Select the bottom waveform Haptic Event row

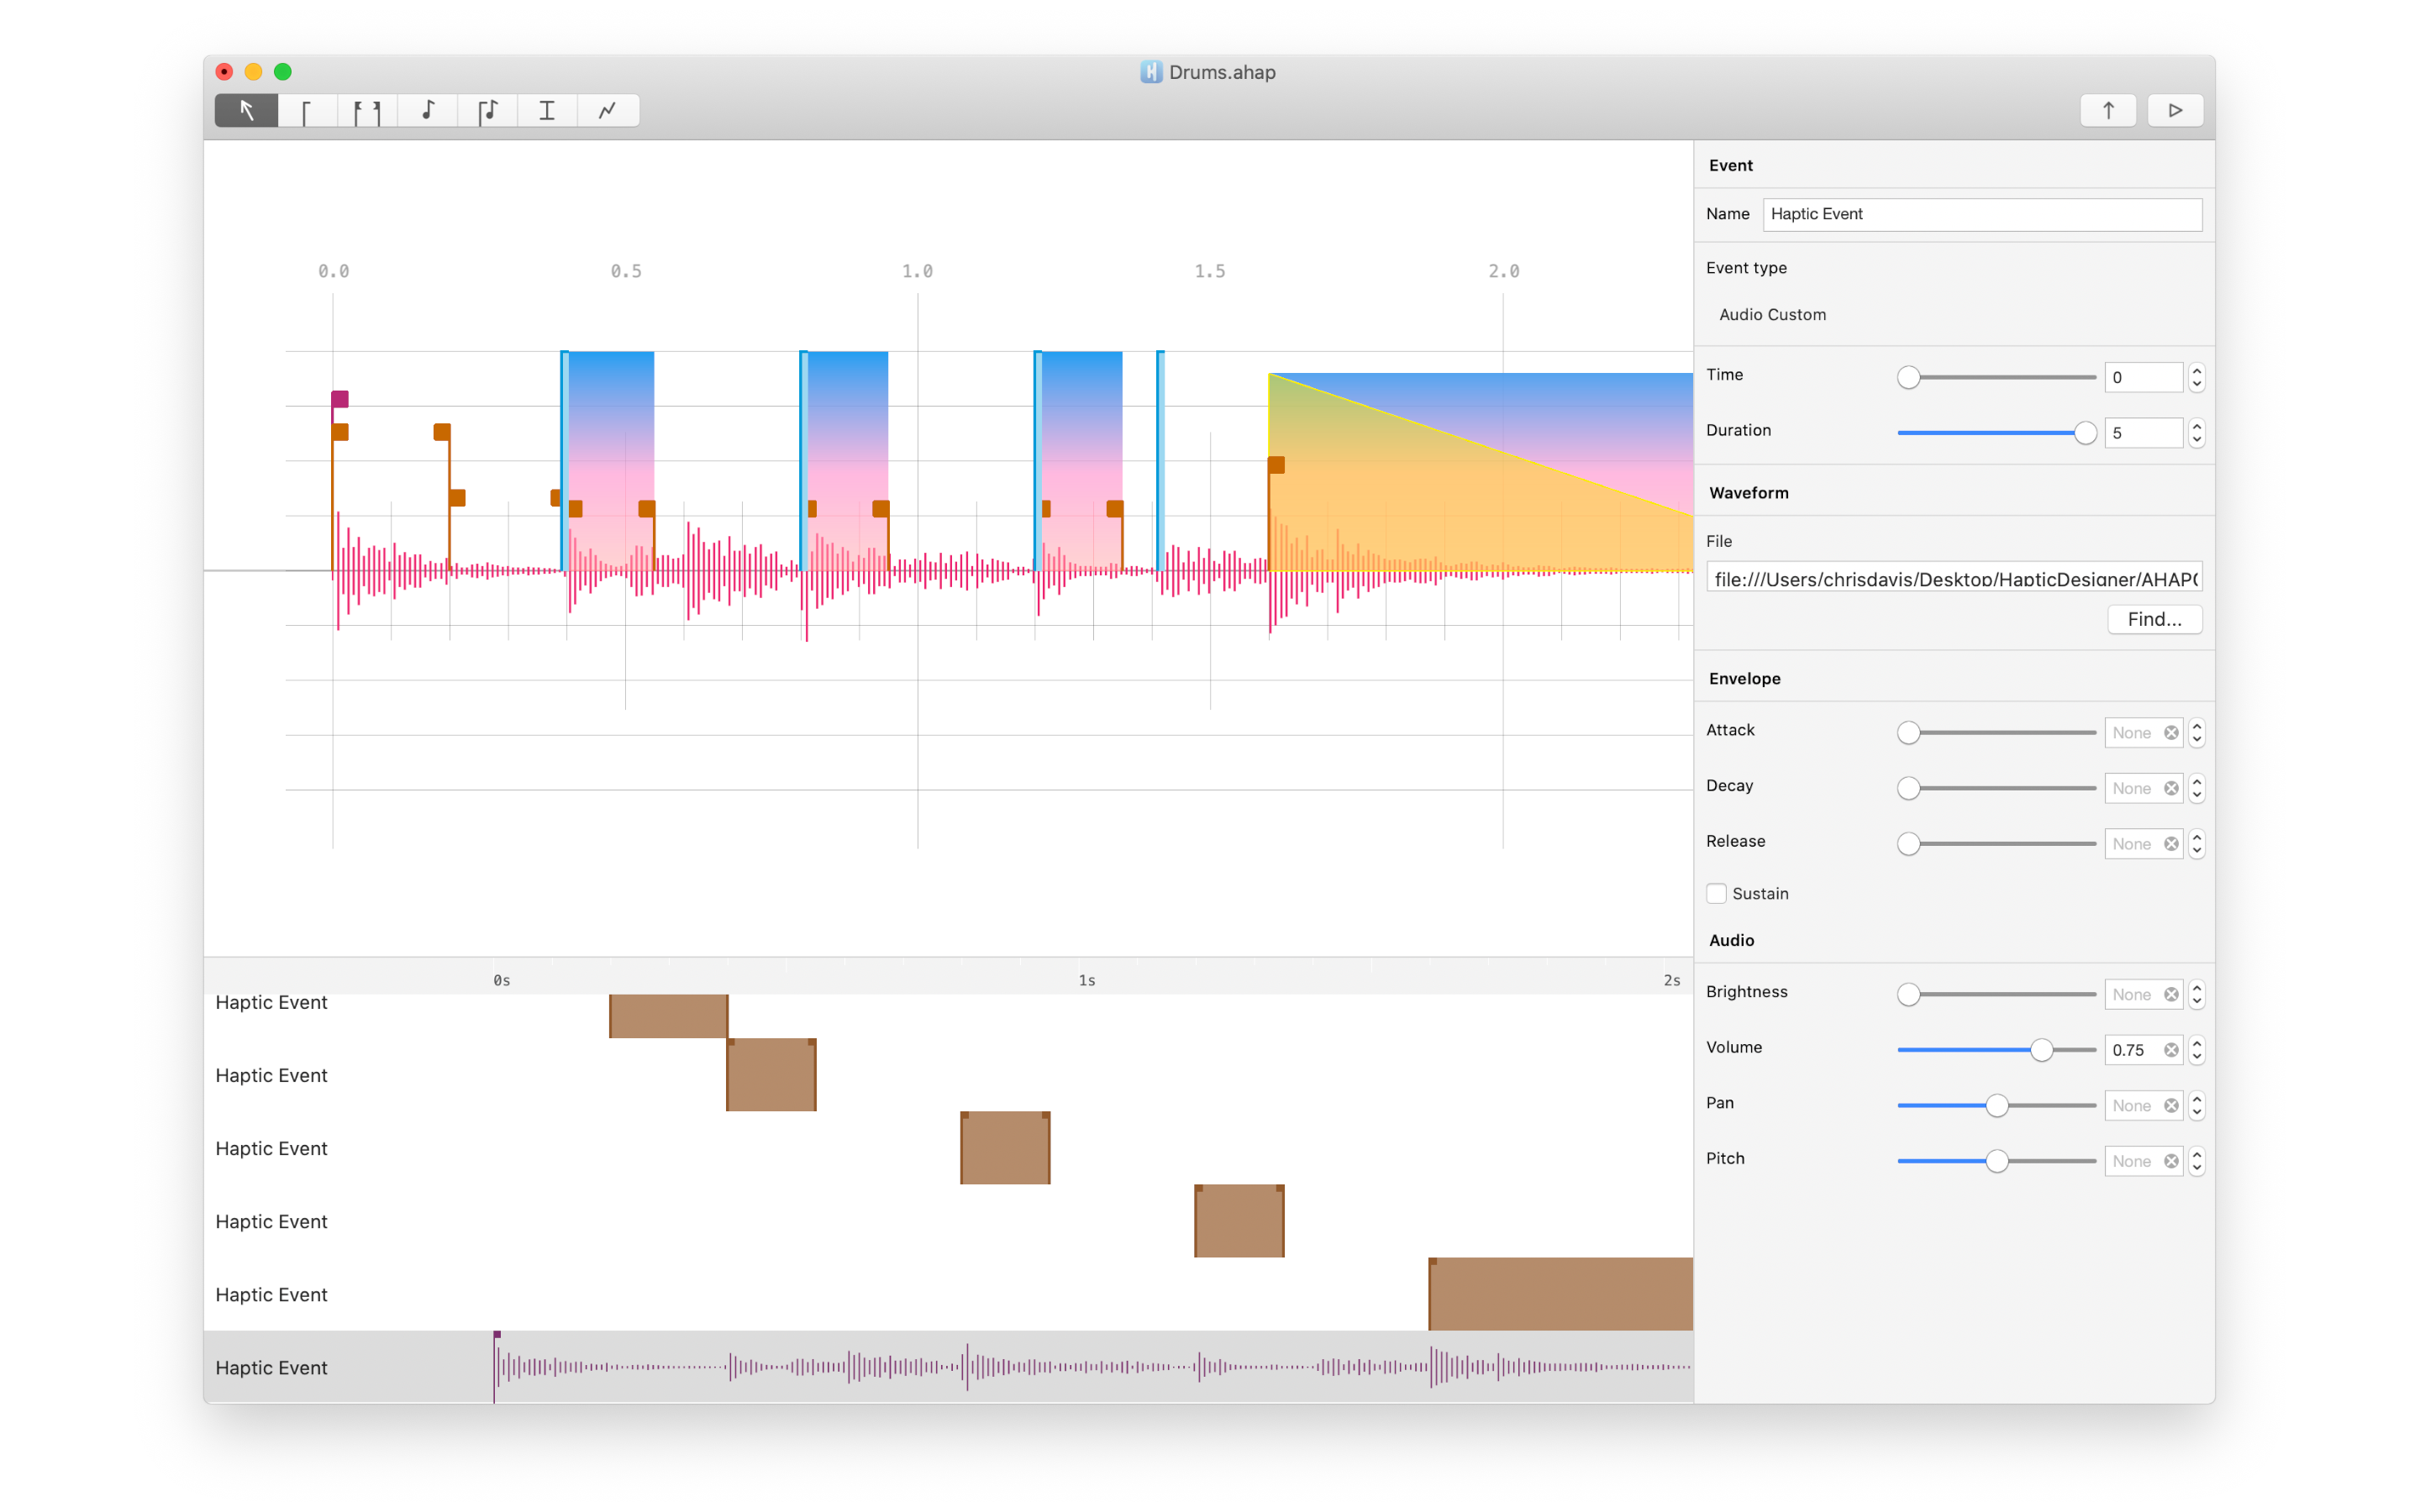click(271, 1367)
